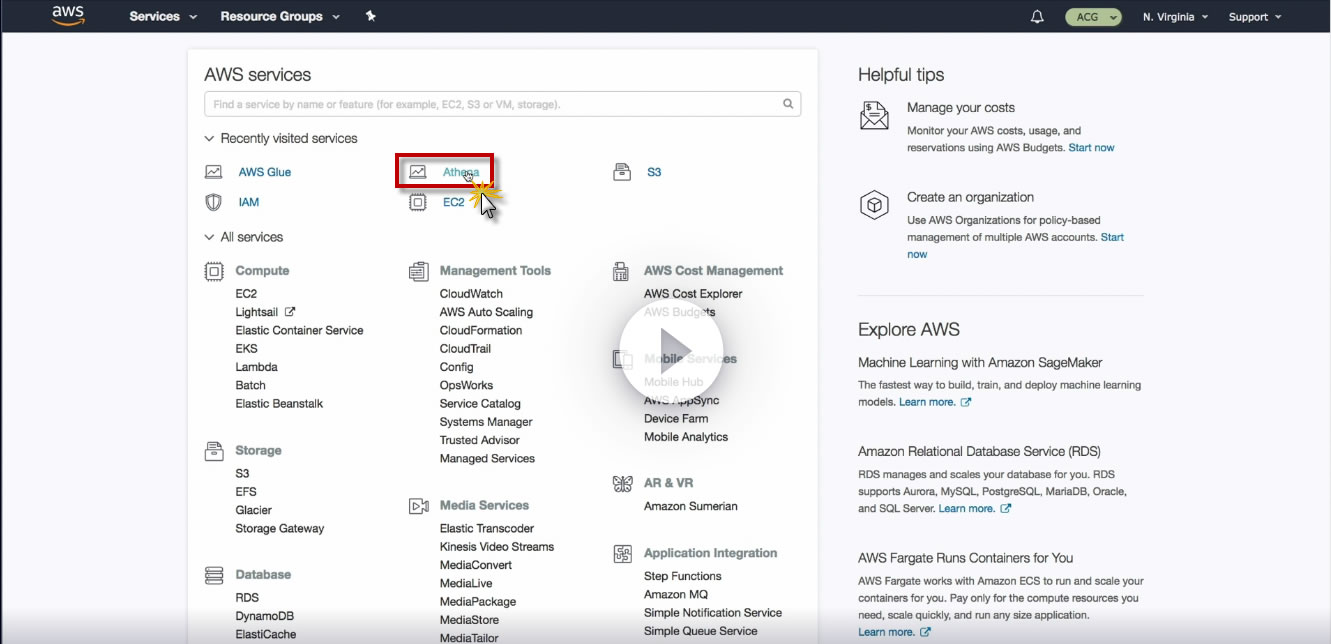The height and width of the screenshot is (644, 1331).
Task: Open MediaConvert under Media Services
Action: 476,565
